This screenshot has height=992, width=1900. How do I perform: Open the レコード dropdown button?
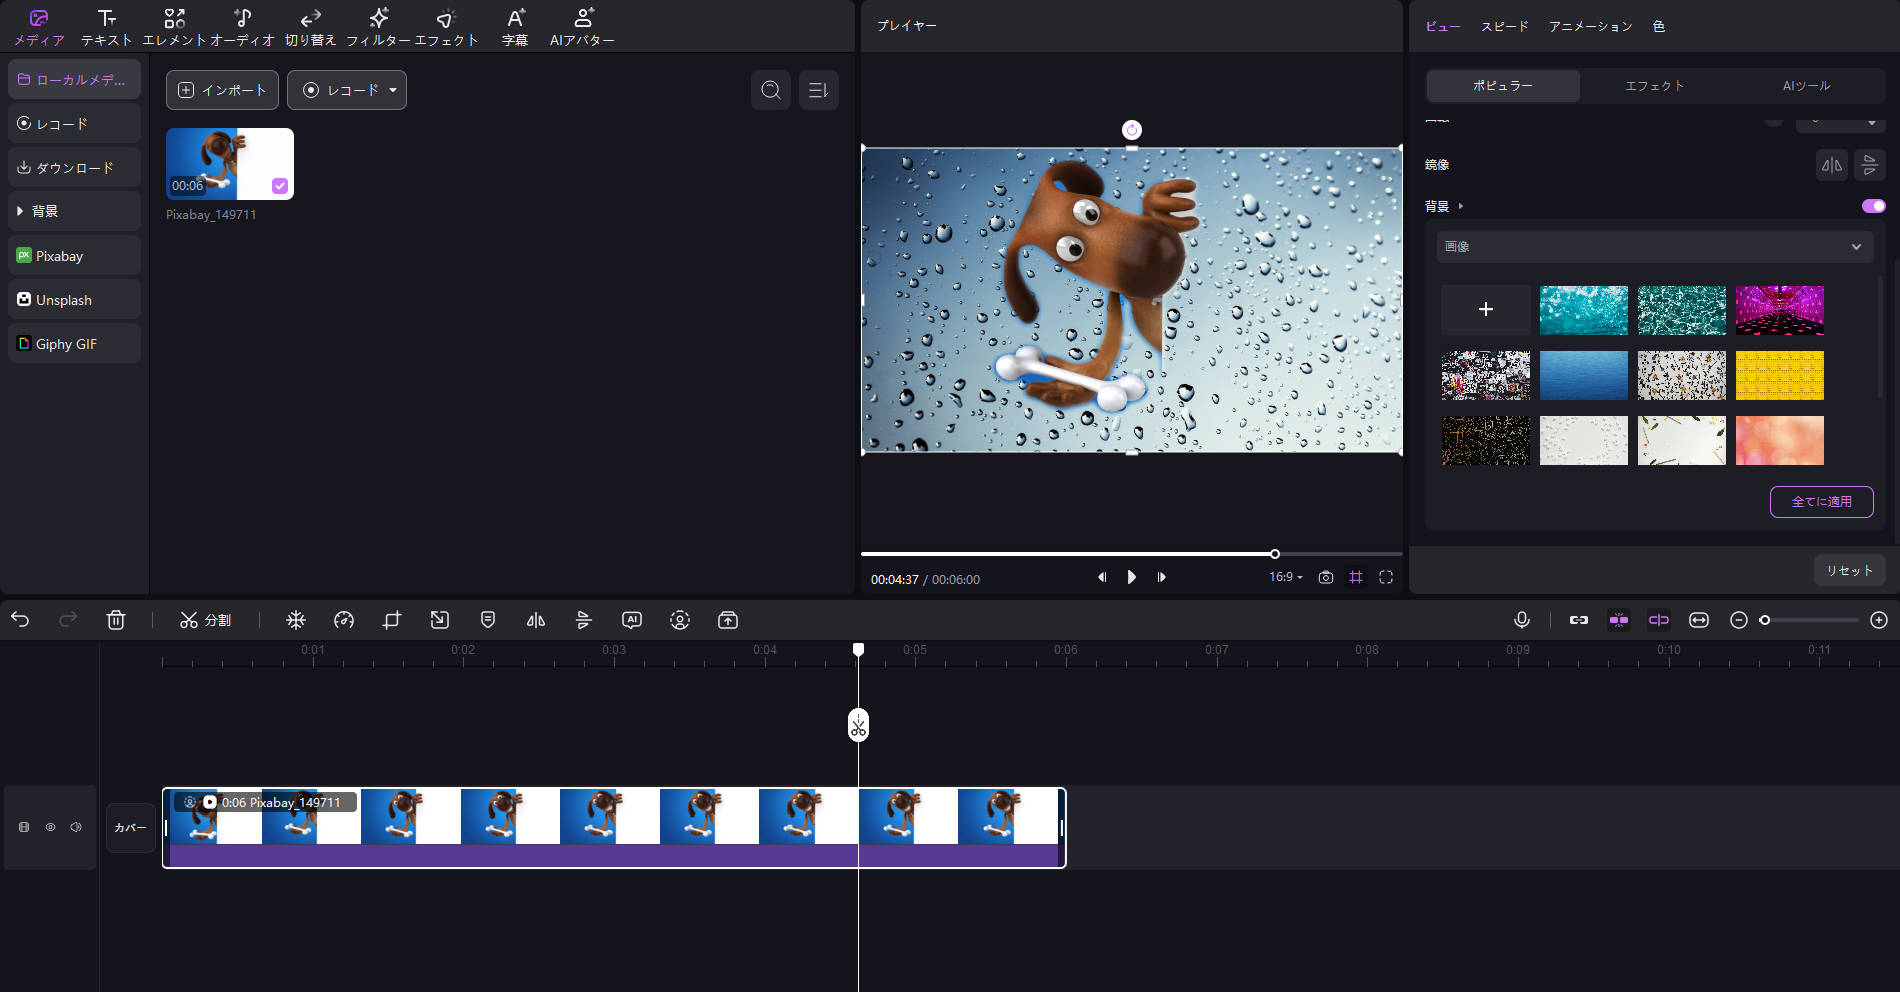pos(347,90)
